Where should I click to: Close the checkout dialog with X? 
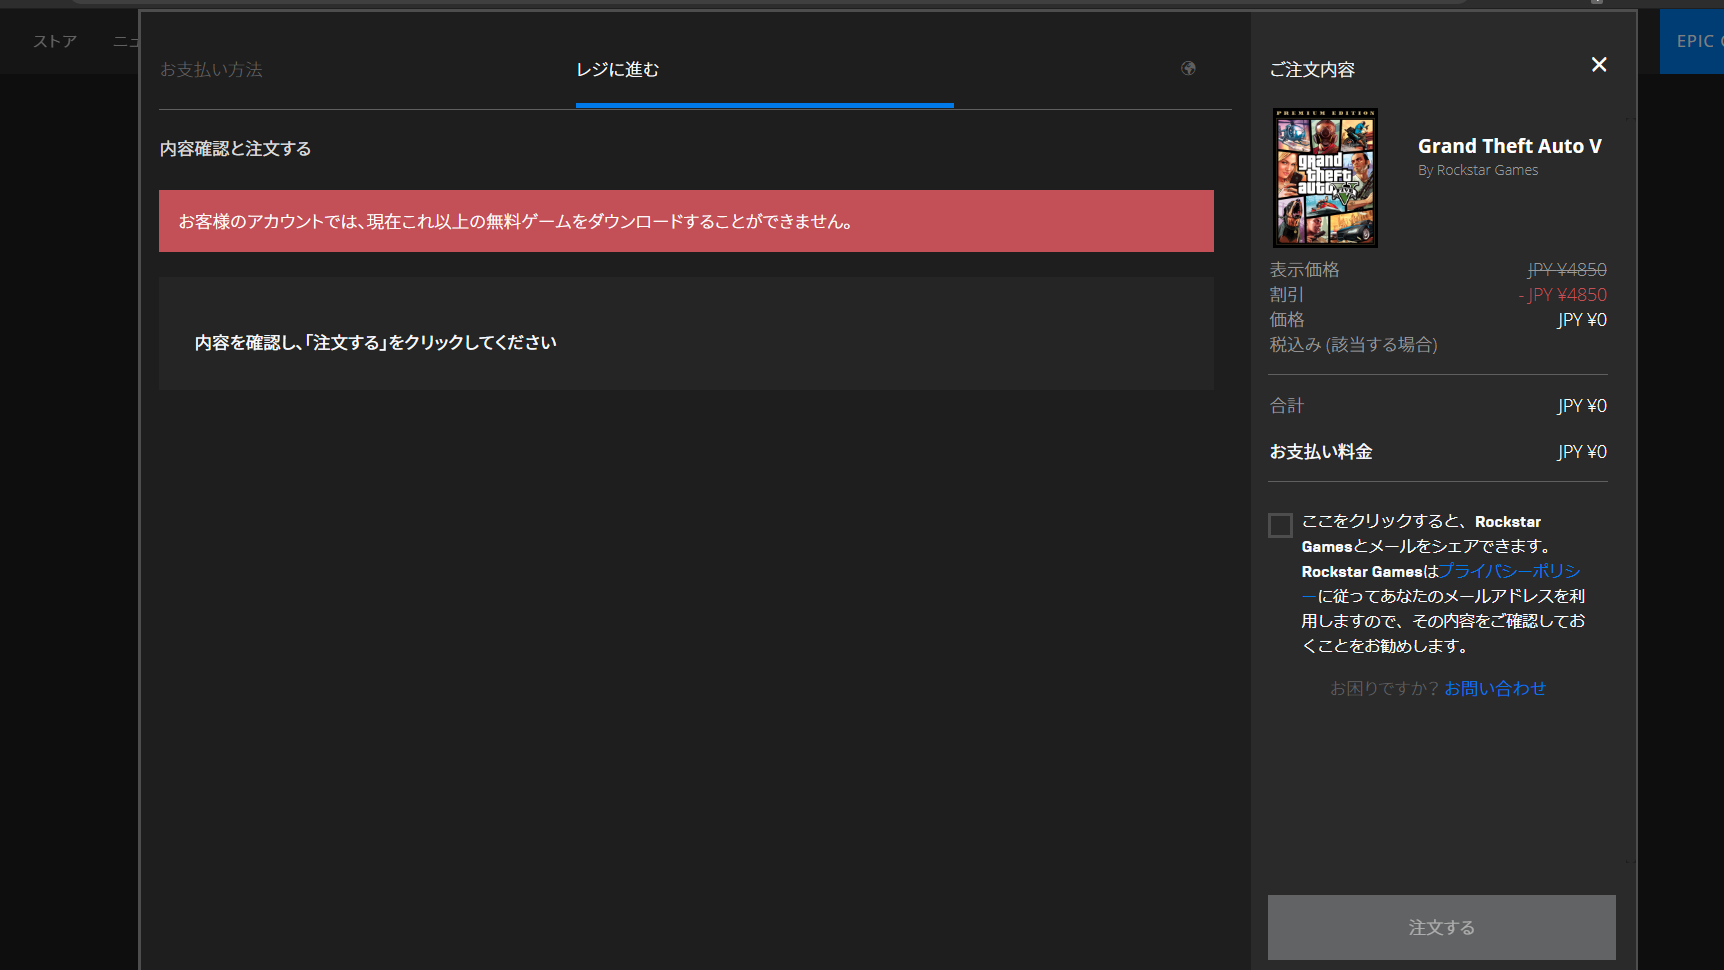pyautogui.click(x=1599, y=65)
